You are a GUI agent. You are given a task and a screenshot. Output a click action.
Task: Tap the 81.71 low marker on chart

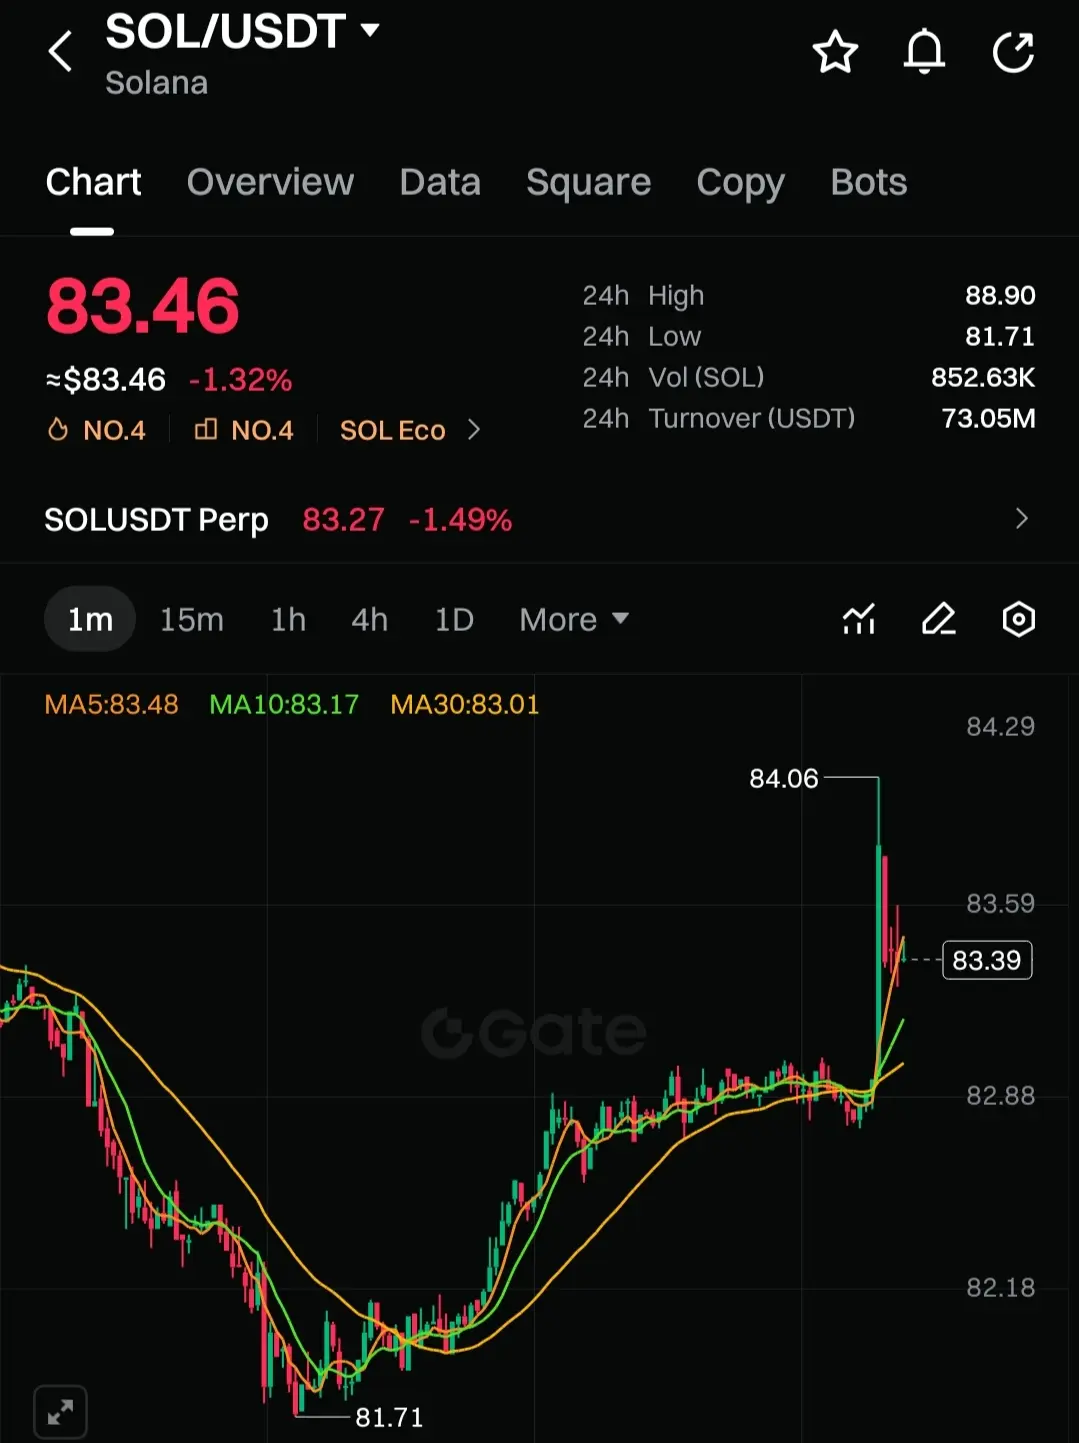pos(389,1417)
